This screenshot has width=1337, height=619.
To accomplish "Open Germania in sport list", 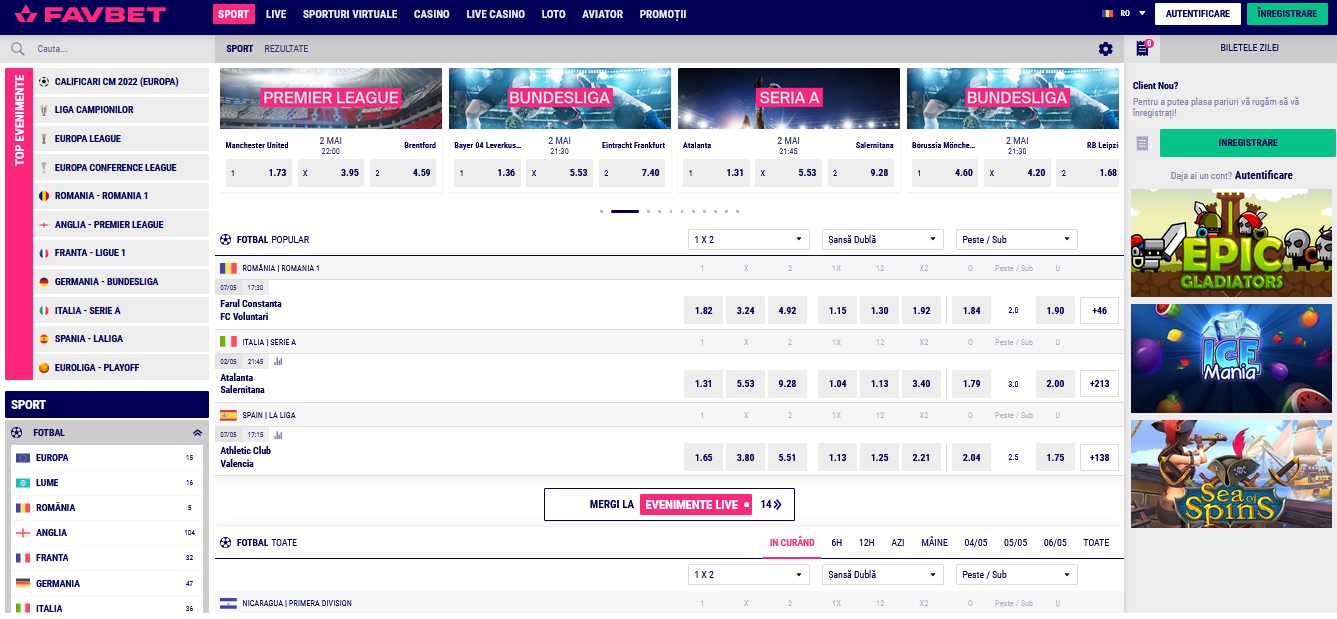I will click(105, 583).
